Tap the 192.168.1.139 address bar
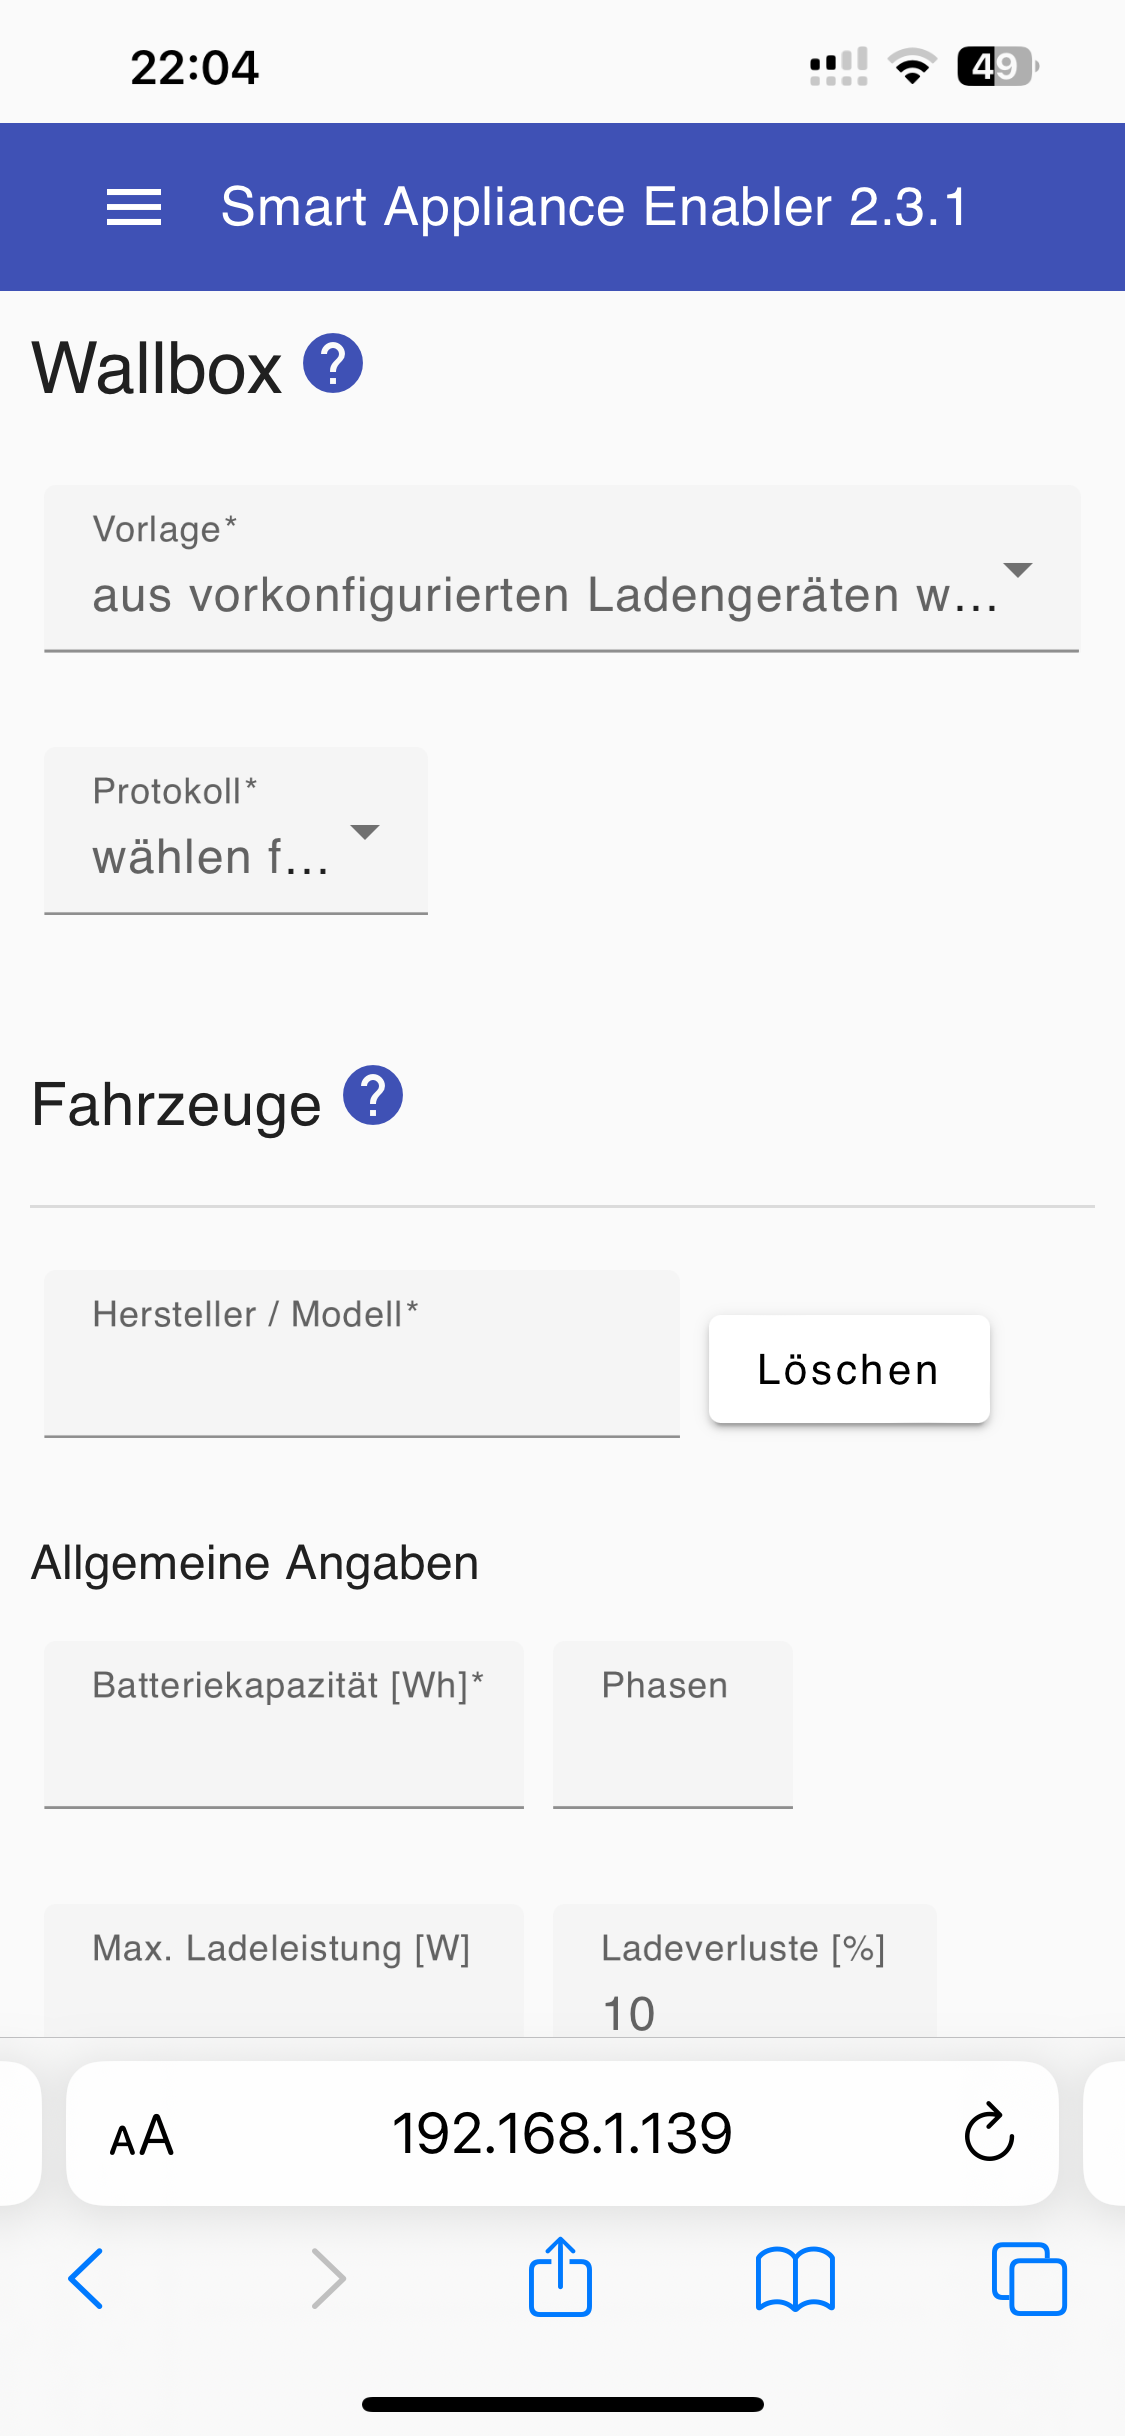Image resolution: width=1125 pixels, height=2436 pixels. tap(562, 2133)
